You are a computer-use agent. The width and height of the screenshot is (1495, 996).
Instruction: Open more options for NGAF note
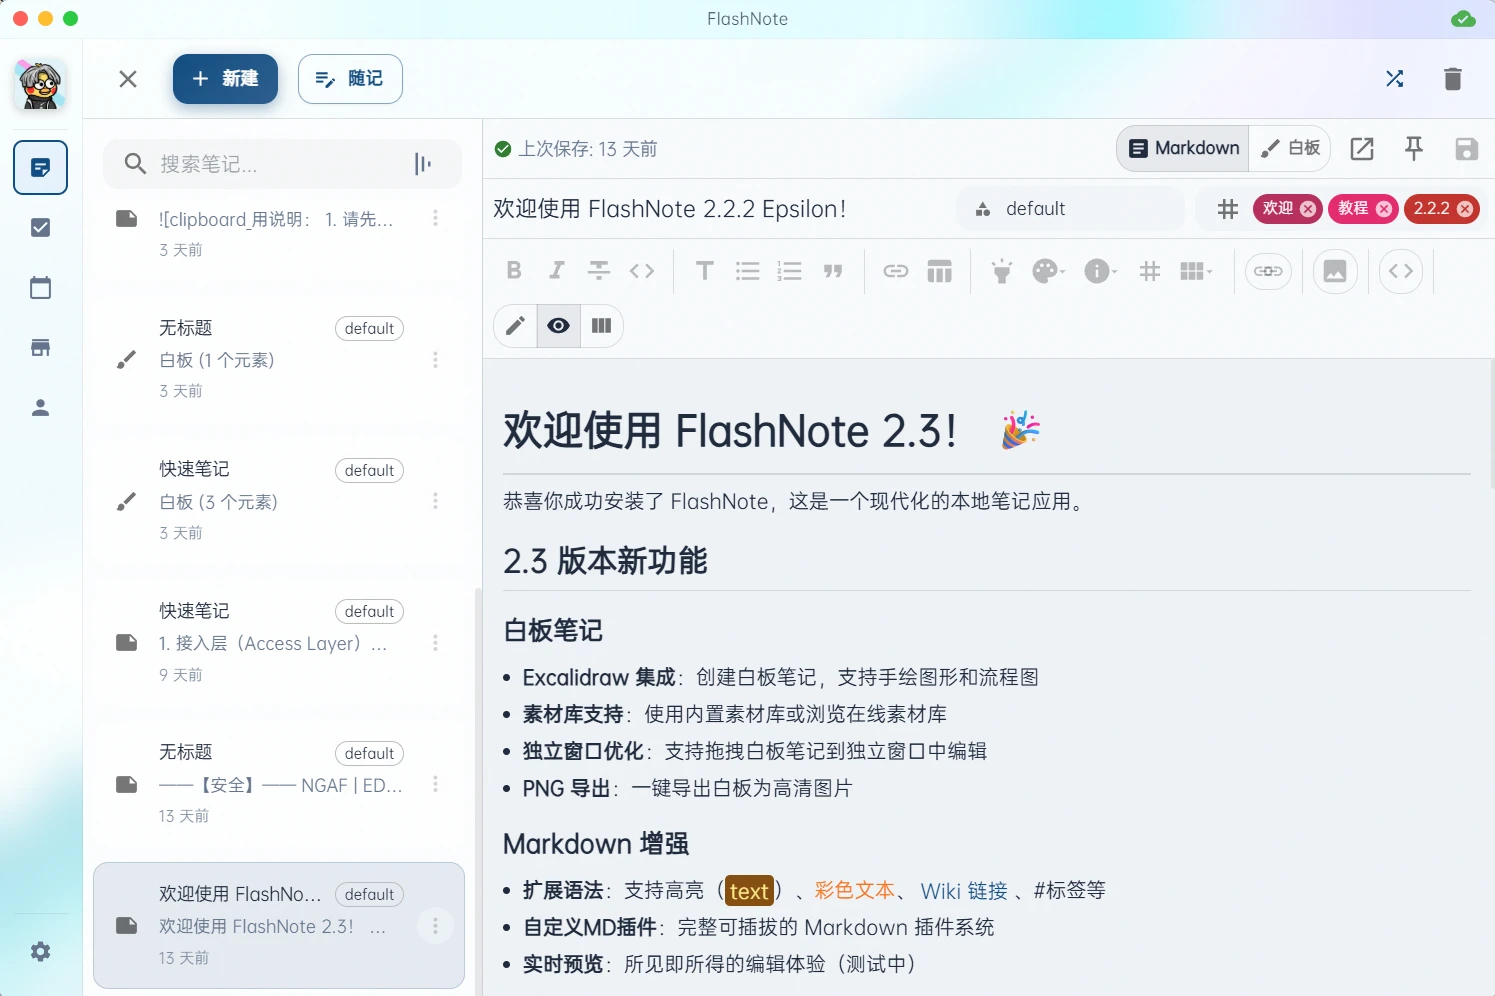pos(435,784)
